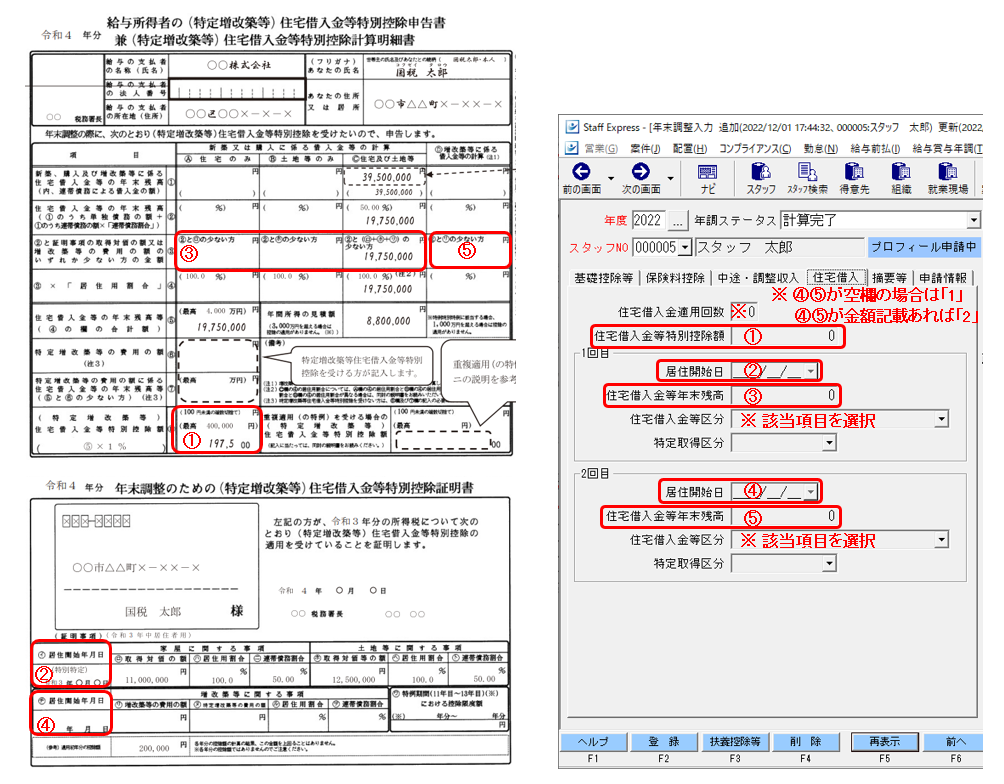Select the 住宅借入 tab
Viewport: 1004px width, 784px height.
[x=836, y=277]
